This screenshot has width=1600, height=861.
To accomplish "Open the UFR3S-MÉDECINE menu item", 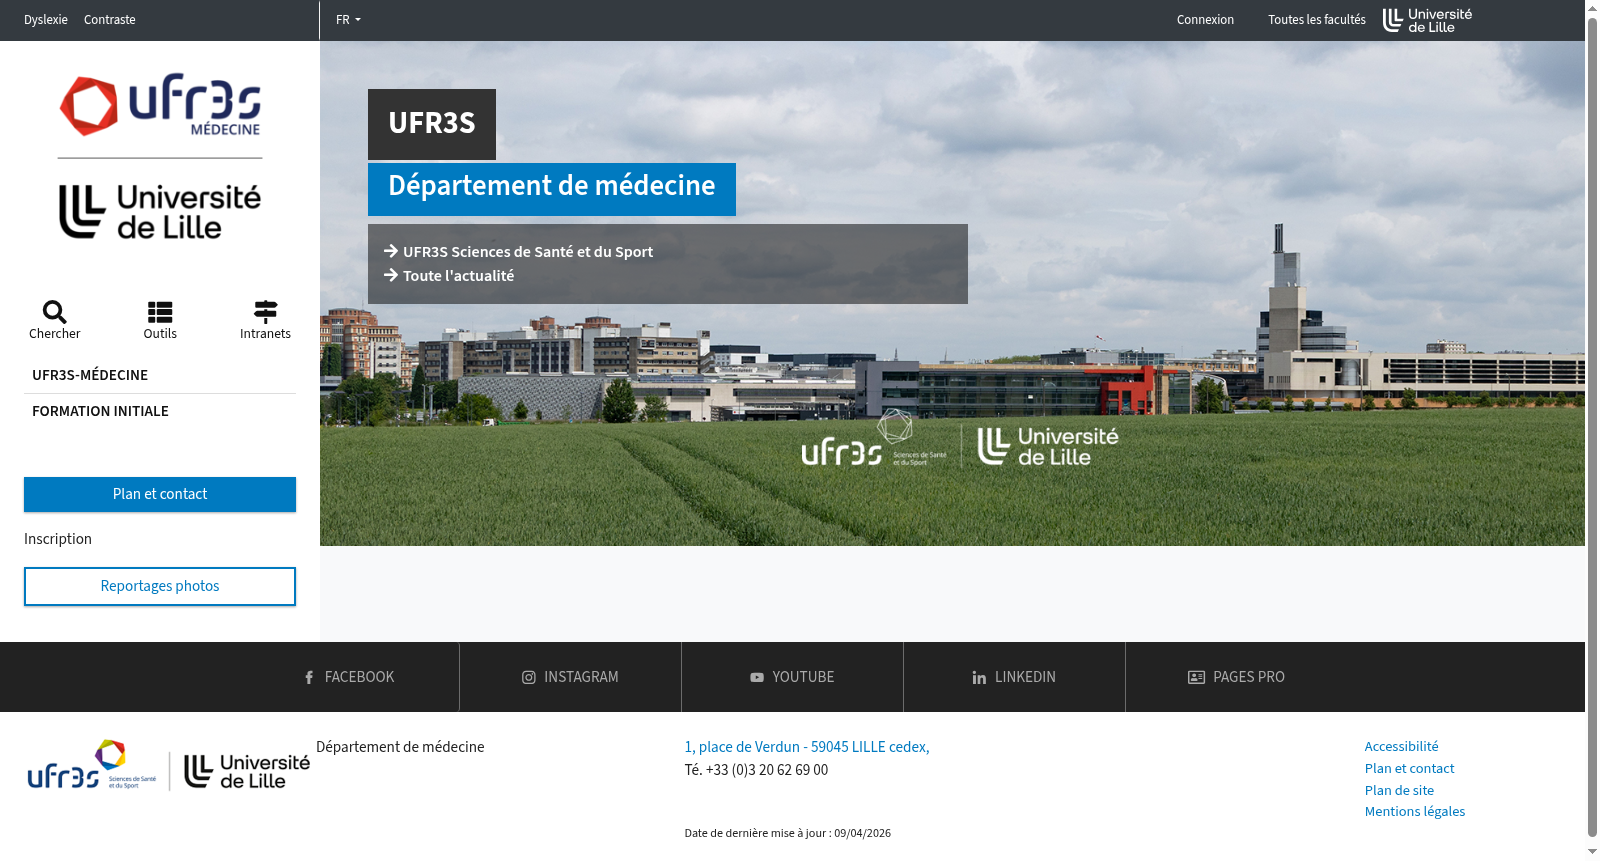I will [x=160, y=375].
